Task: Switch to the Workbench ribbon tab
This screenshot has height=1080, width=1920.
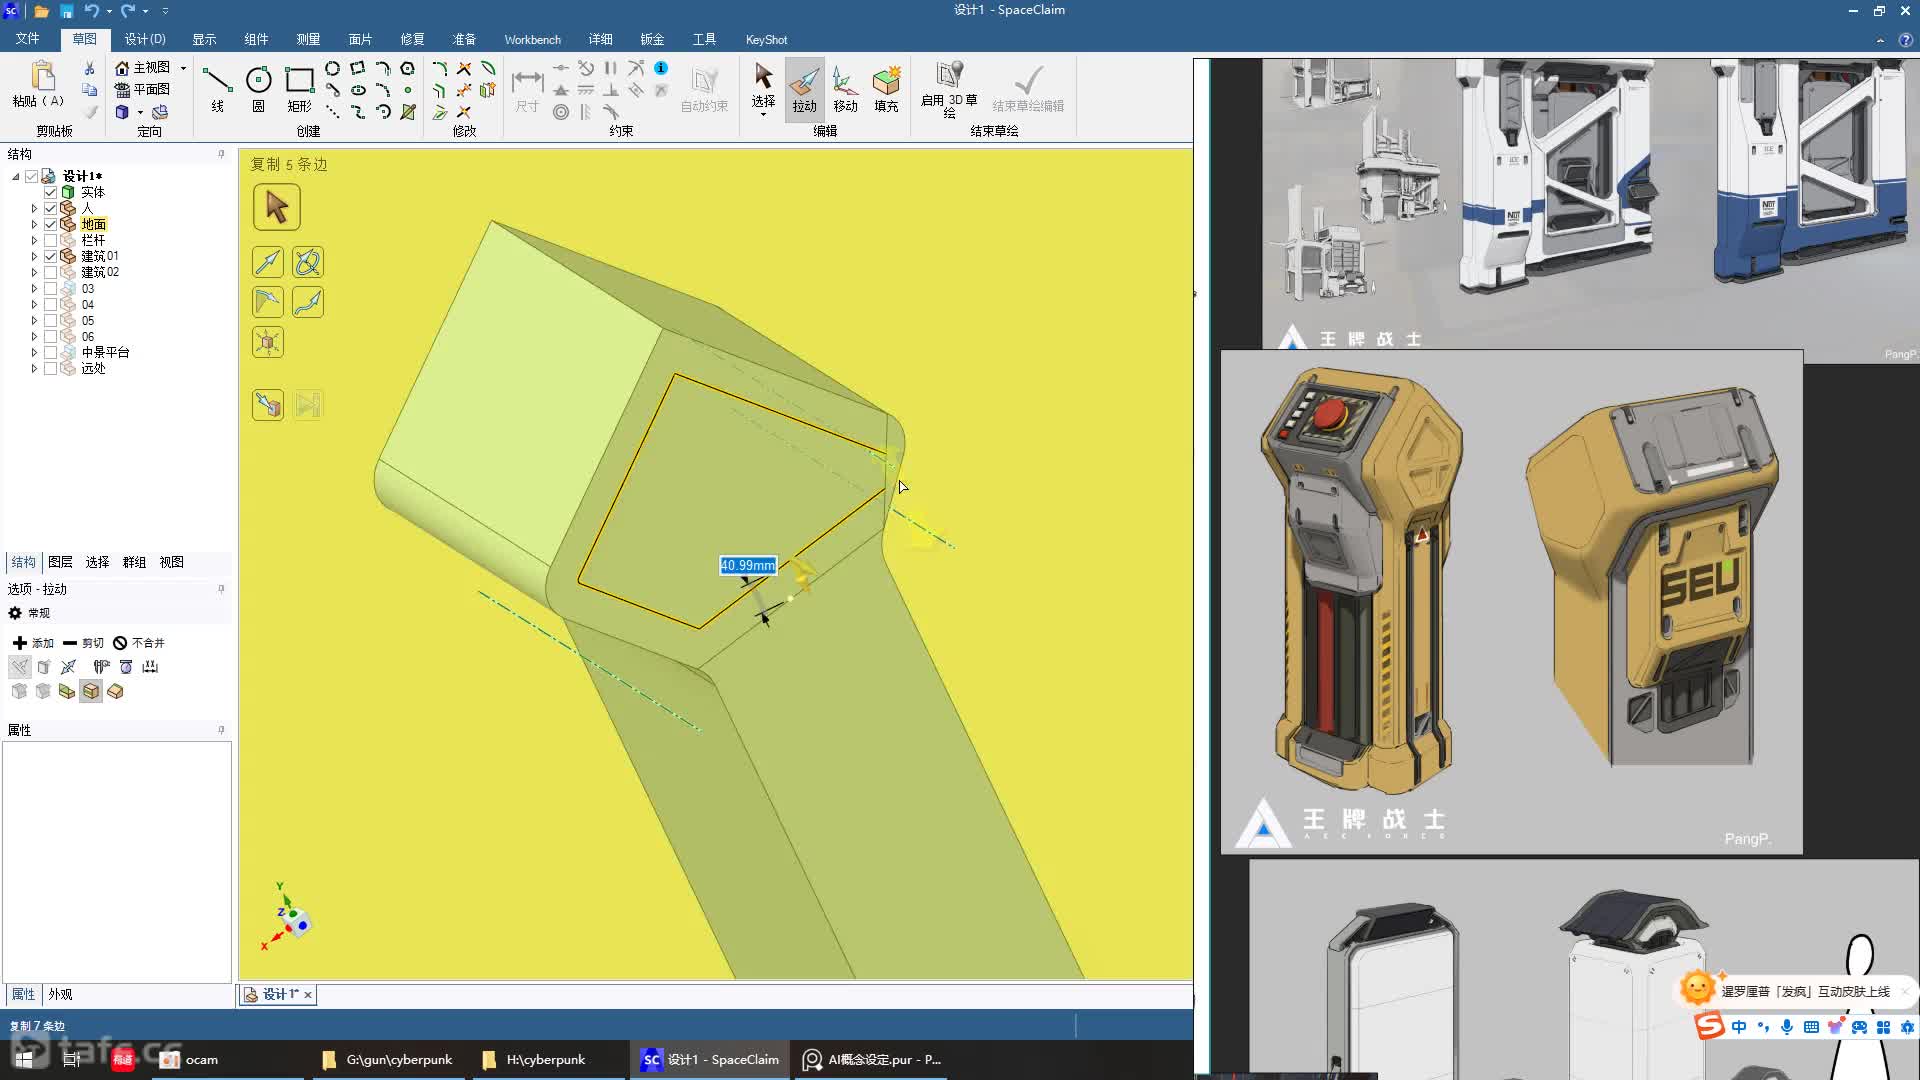Action: (x=532, y=39)
